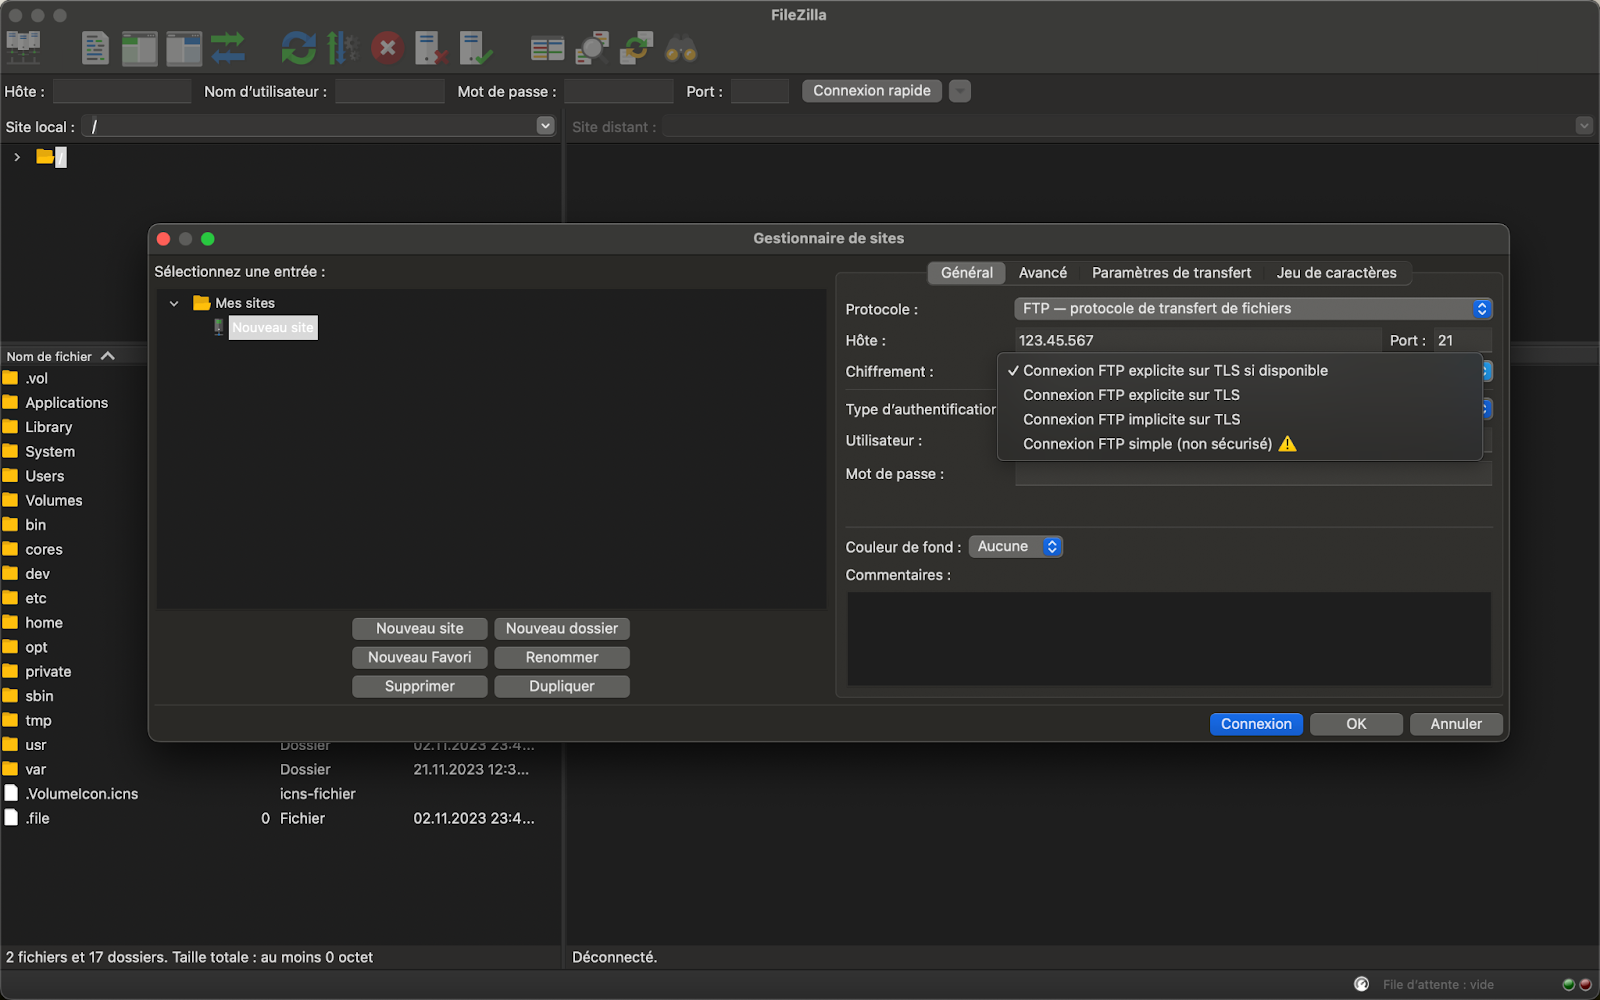Click the sort arrow on Nom de fichier
1600x1000 pixels.
(x=108, y=356)
